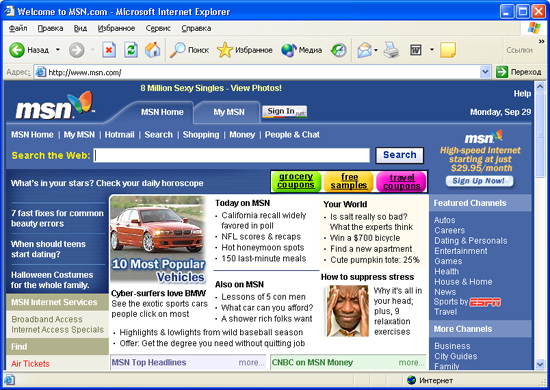Expand the address bar dropdown arrow
Image resolution: width=550 pixels, height=390 pixels.
[x=485, y=72]
